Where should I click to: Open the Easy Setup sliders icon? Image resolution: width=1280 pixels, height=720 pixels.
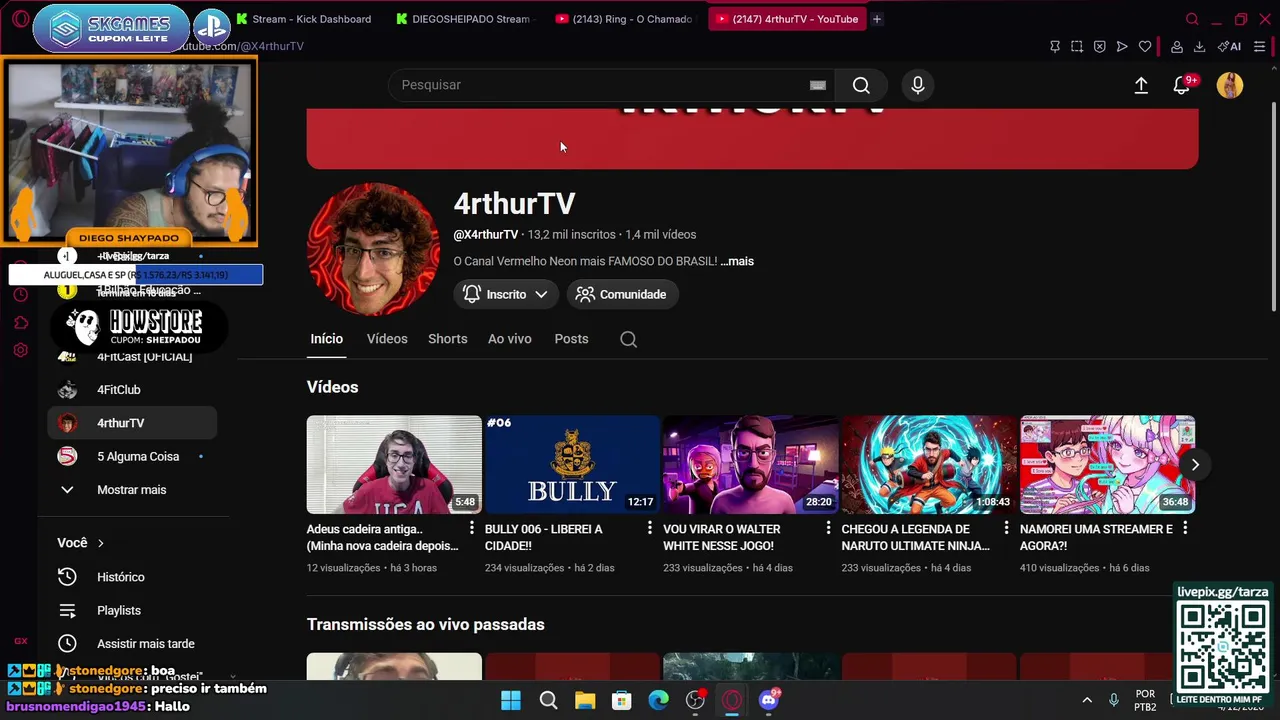pos(1260,46)
